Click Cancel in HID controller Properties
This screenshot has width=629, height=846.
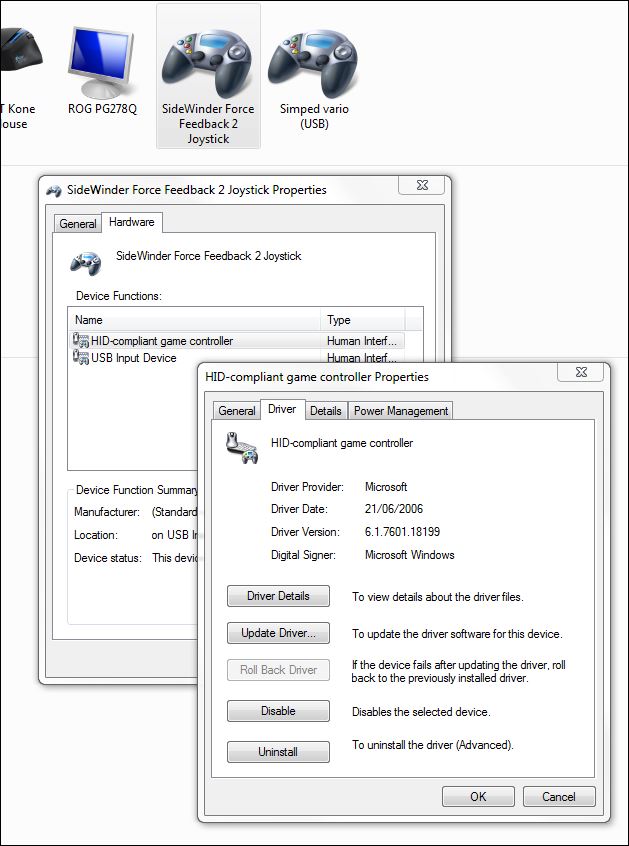coord(559,796)
